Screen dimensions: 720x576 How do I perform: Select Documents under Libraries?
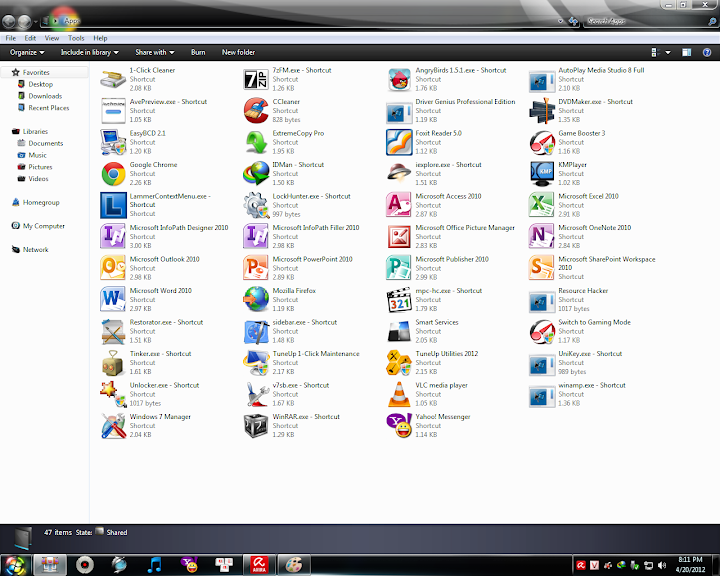(45, 143)
